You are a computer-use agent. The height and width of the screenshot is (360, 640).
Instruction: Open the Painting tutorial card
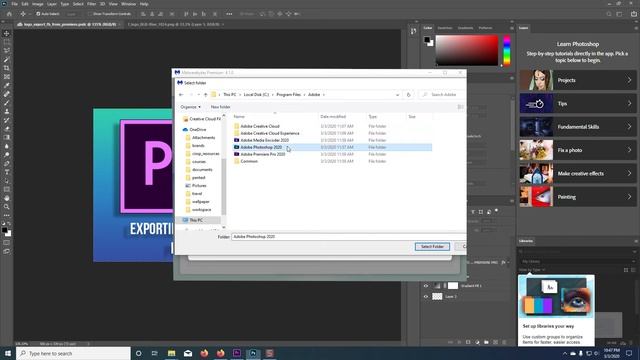coord(578,197)
